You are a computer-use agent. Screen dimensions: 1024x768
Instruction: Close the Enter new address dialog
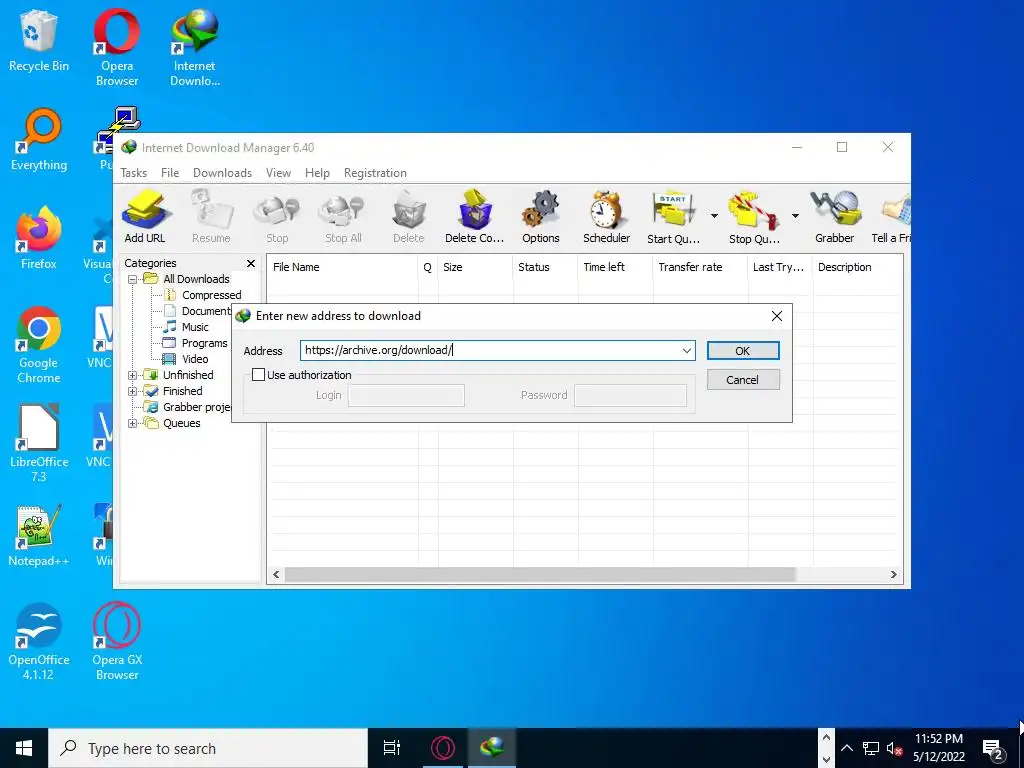pyautogui.click(x=776, y=316)
